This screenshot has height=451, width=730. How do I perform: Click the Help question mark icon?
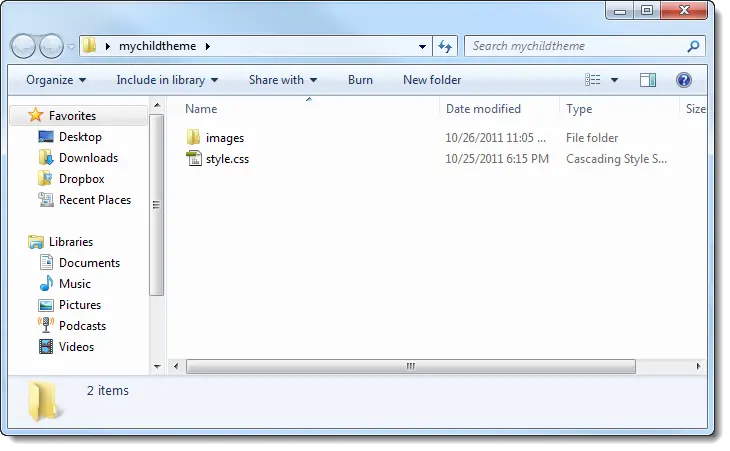point(683,80)
